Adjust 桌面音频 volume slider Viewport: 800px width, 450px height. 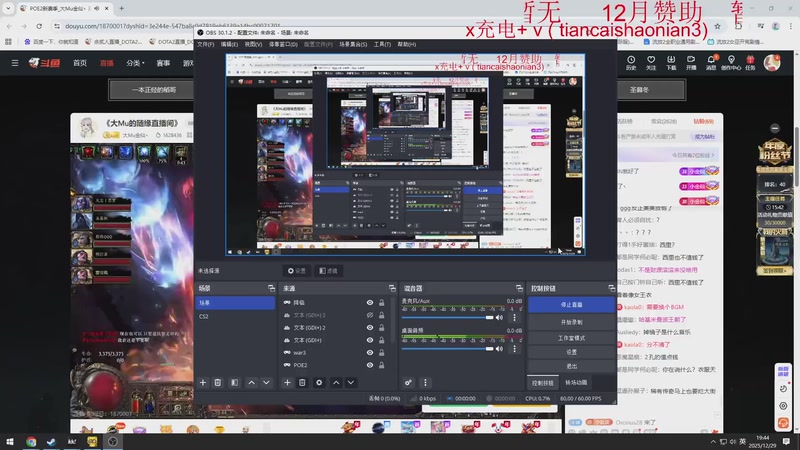tap(448, 349)
